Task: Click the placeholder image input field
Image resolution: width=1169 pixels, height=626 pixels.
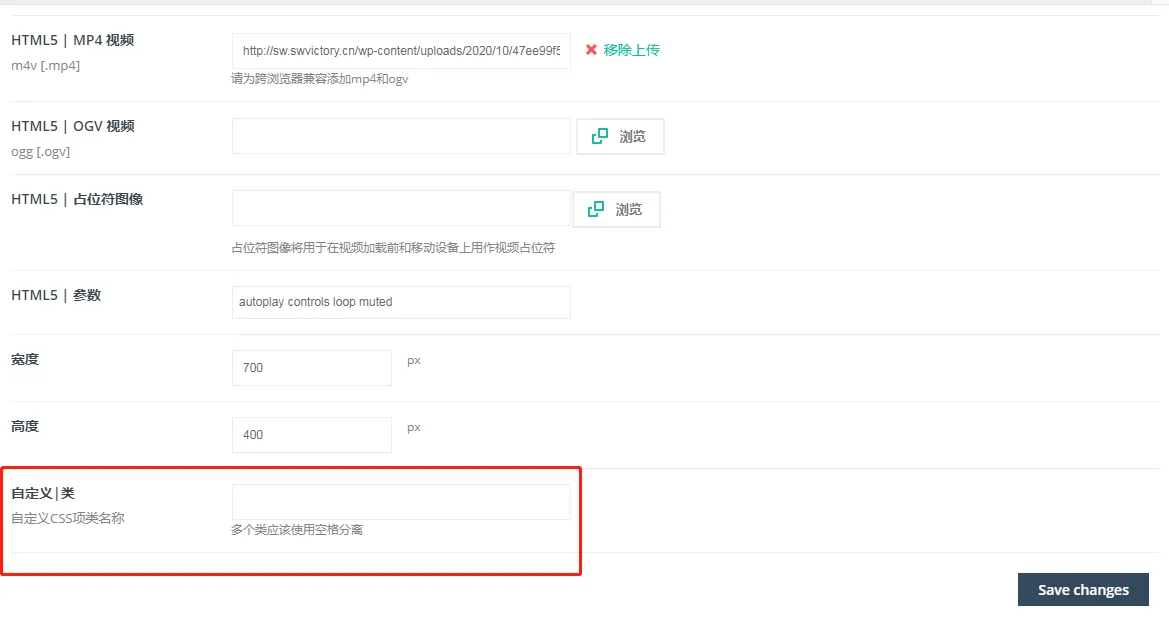Action: point(401,209)
